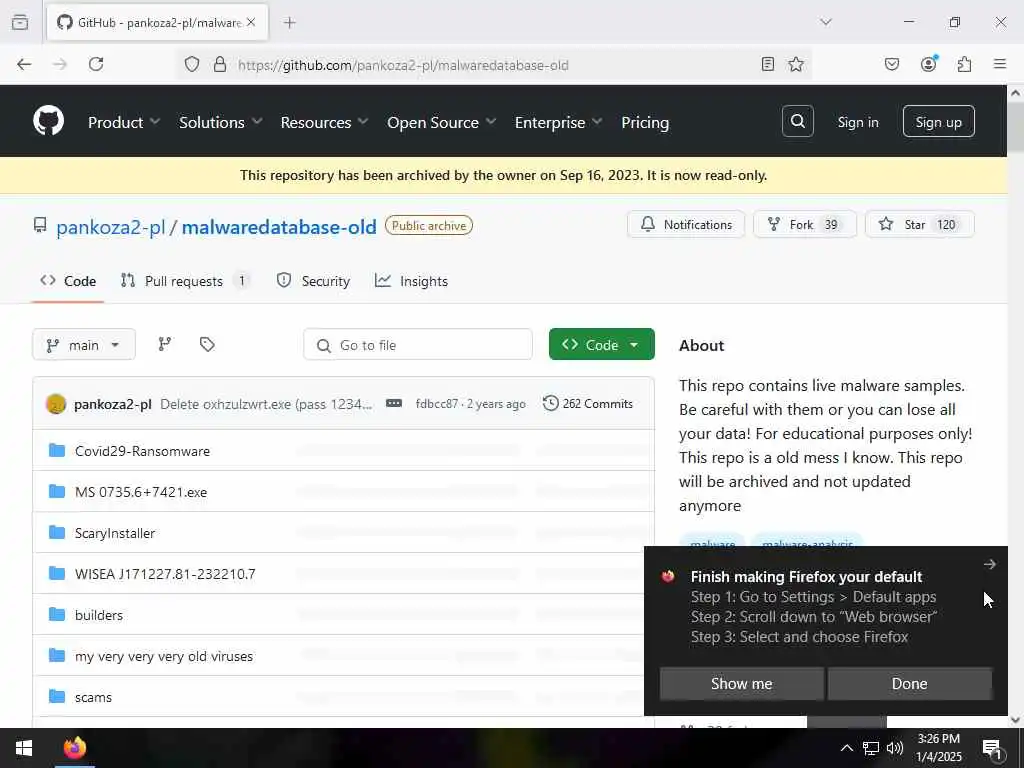This screenshot has width=1024, height=768.
Task: Click Show me in Firefox popup
Action: point(741,684)
